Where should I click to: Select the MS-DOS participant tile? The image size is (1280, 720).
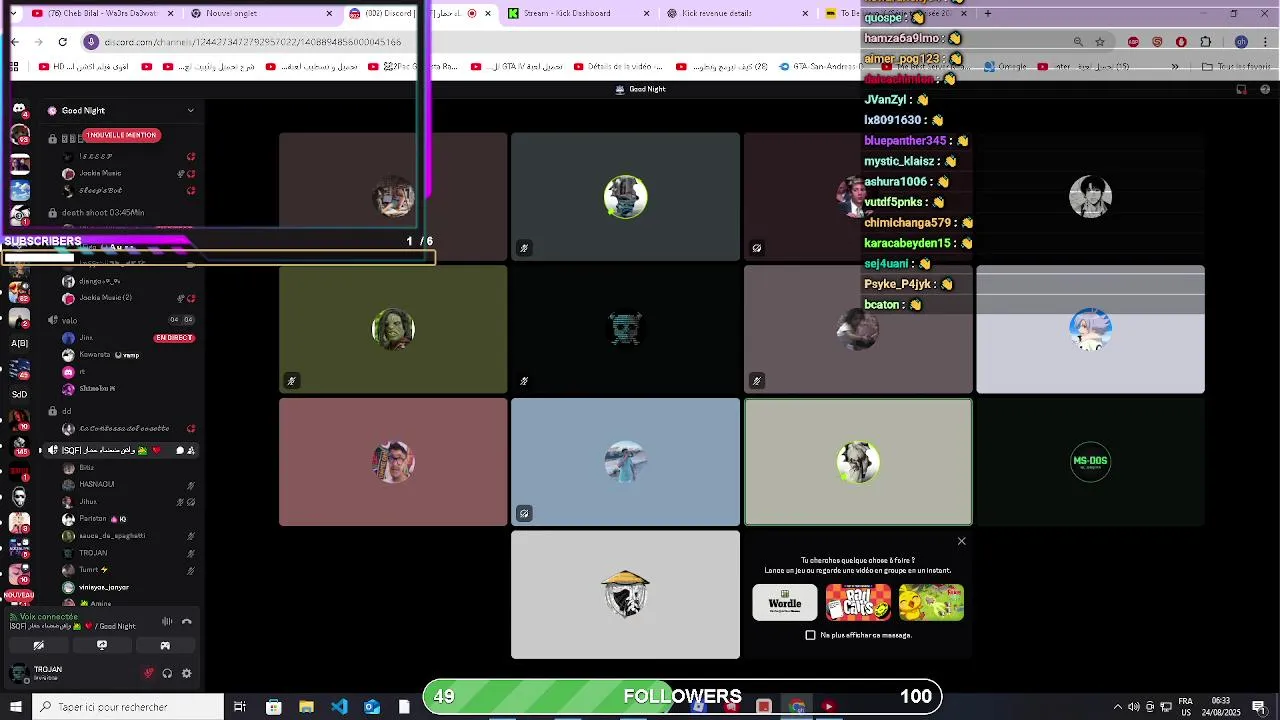(x=1091, y=462)
